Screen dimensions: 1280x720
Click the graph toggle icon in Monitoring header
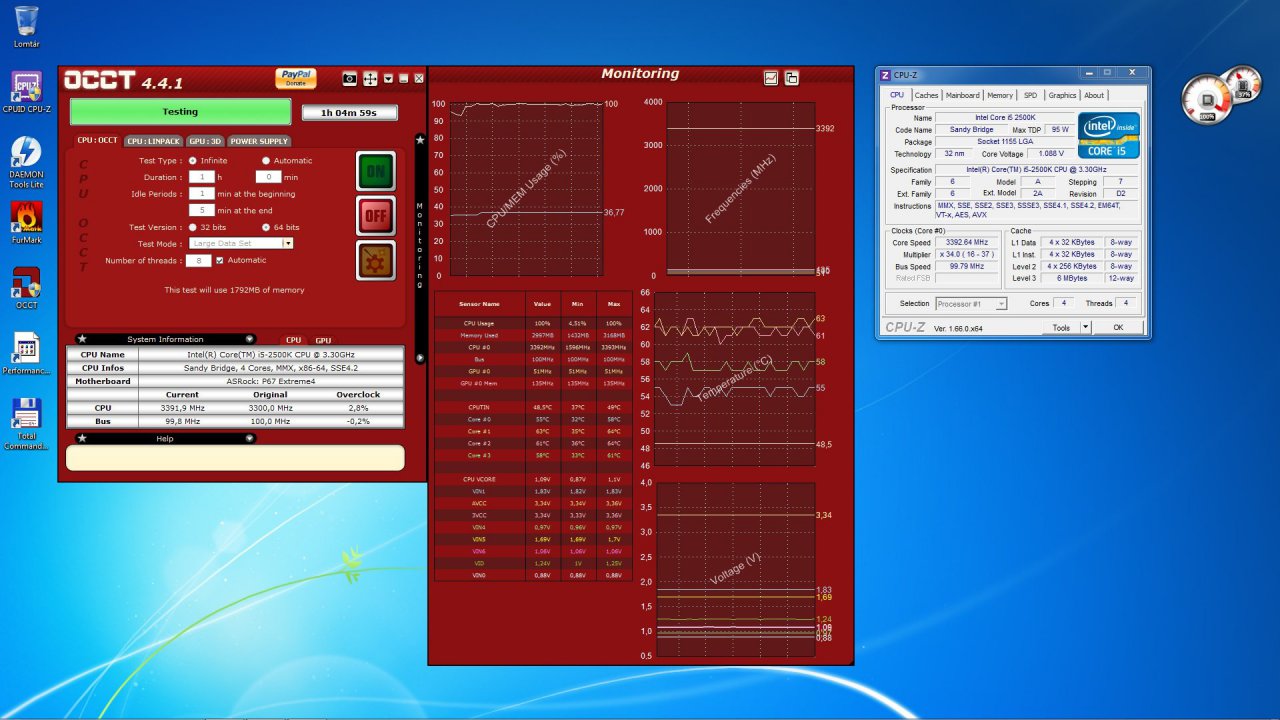click(771, 77)
